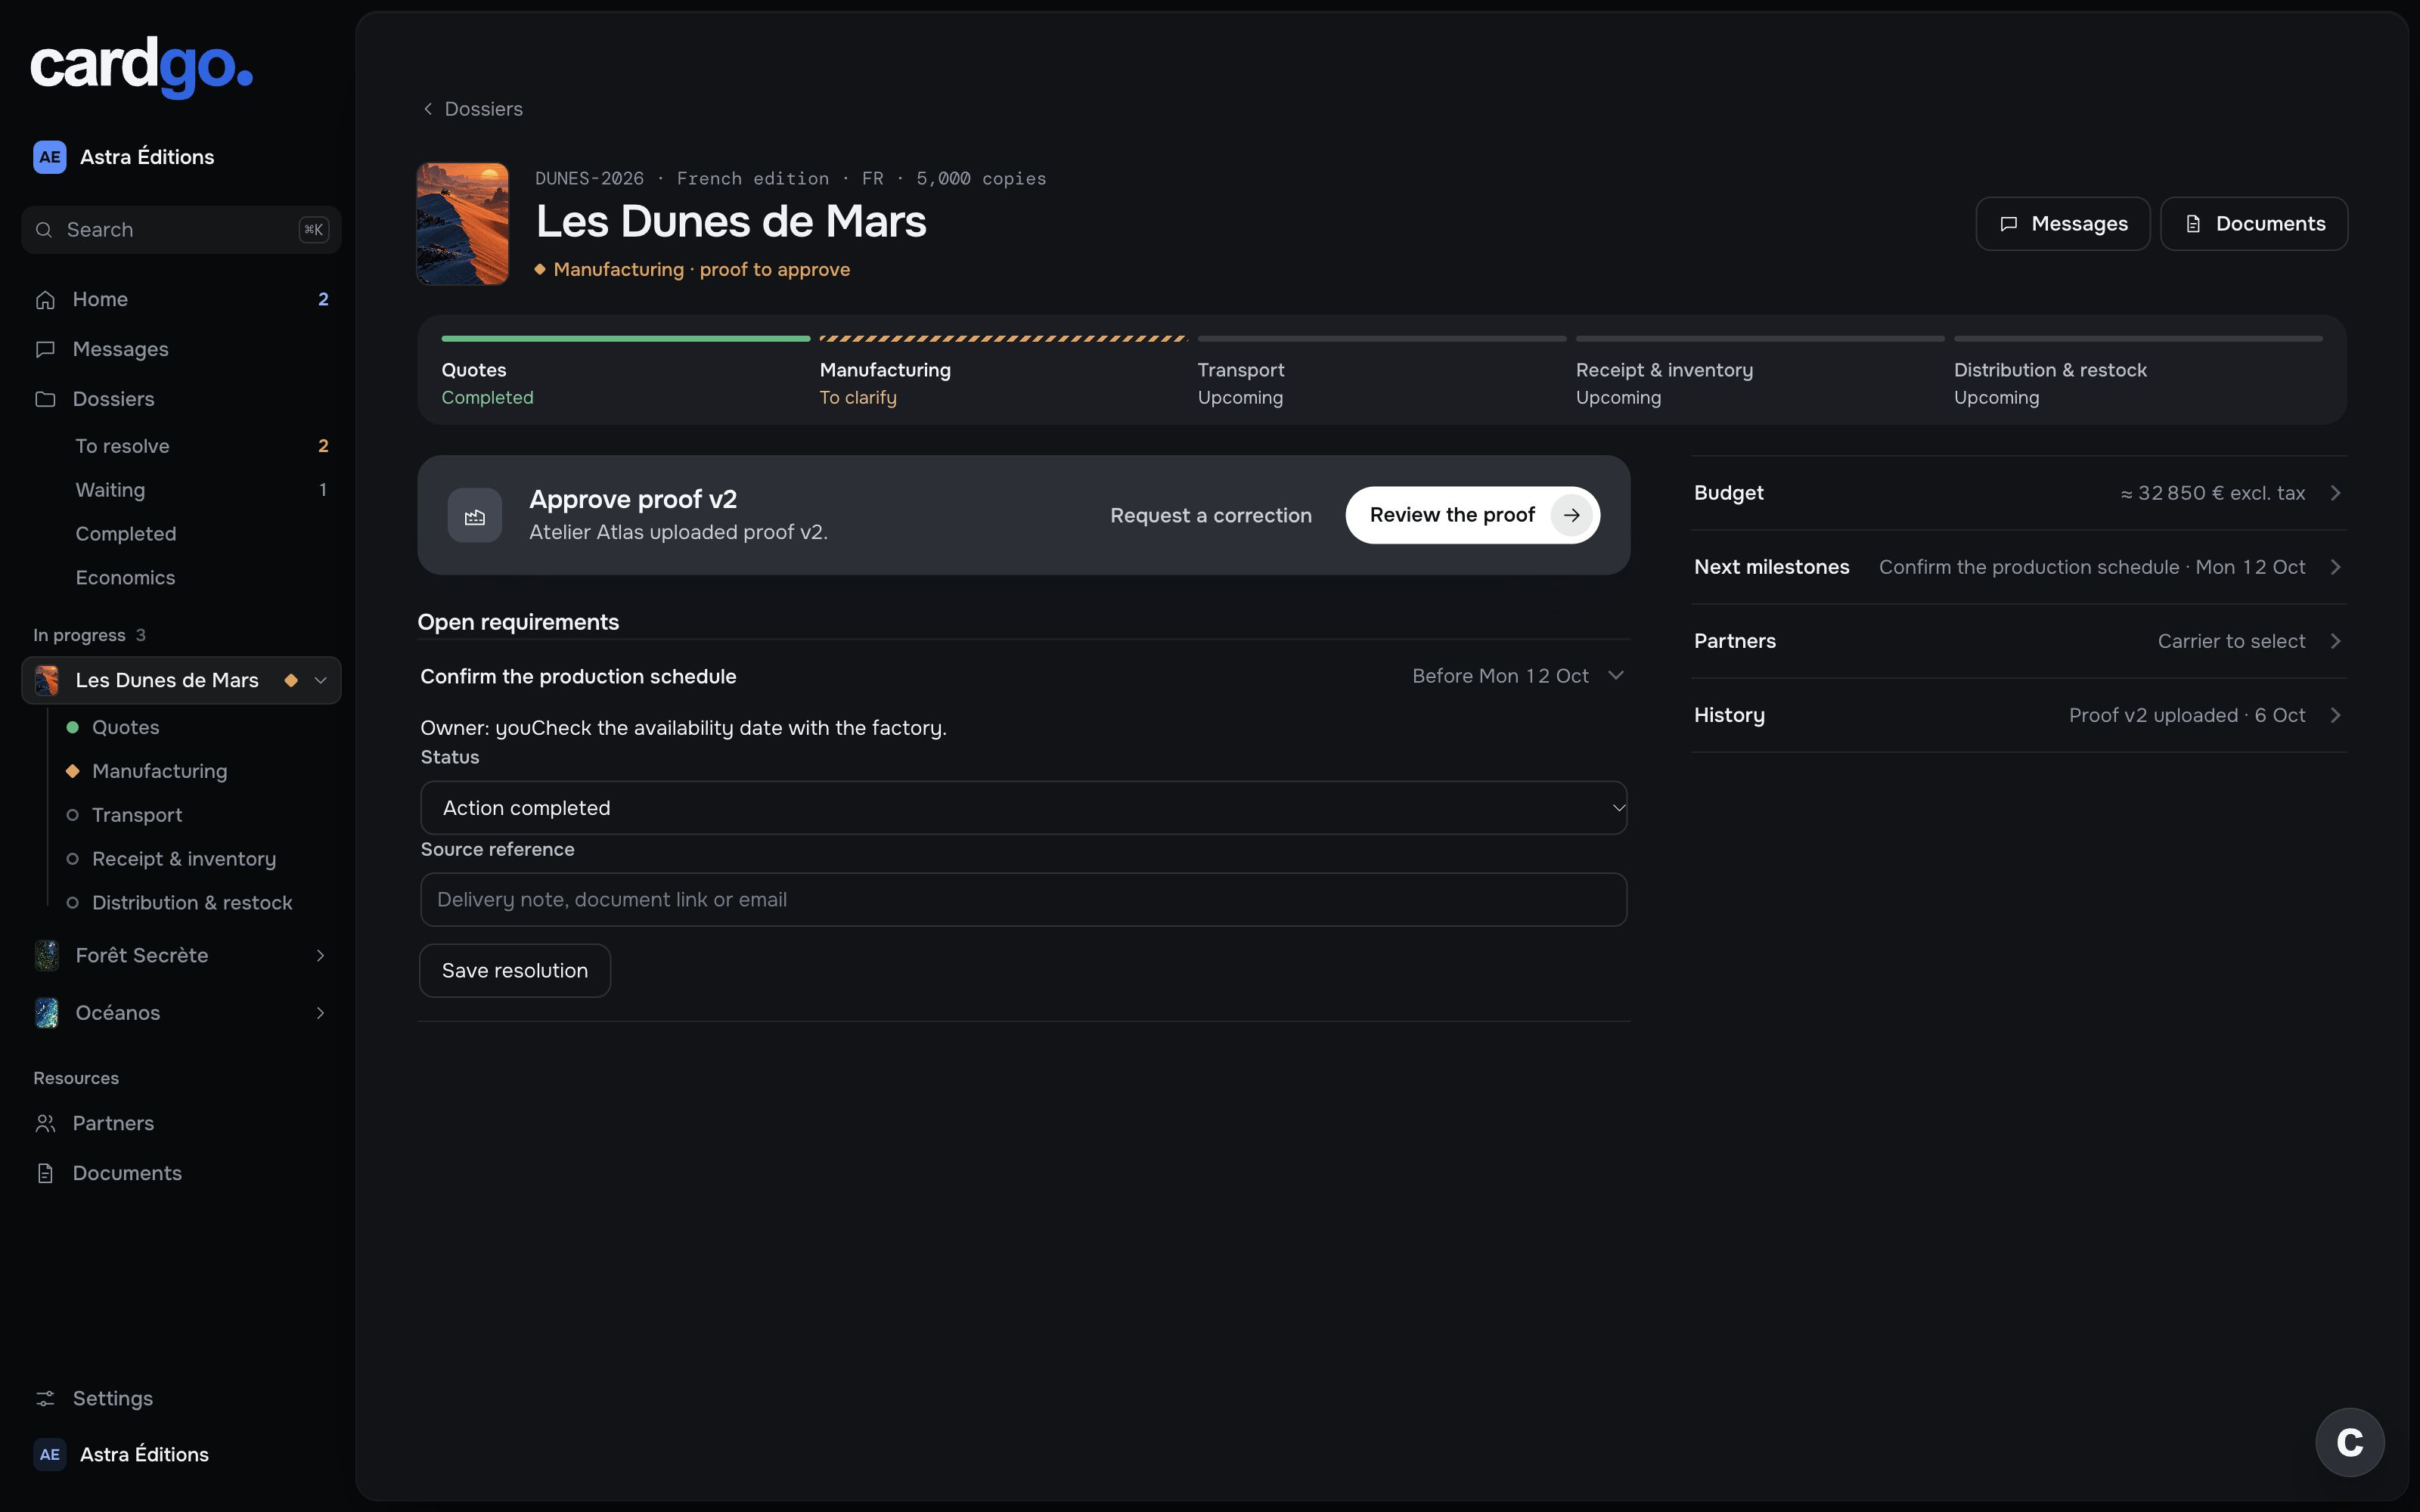
Task: Open the Status dropdown showing Action completed
Action: [1024, 808]
